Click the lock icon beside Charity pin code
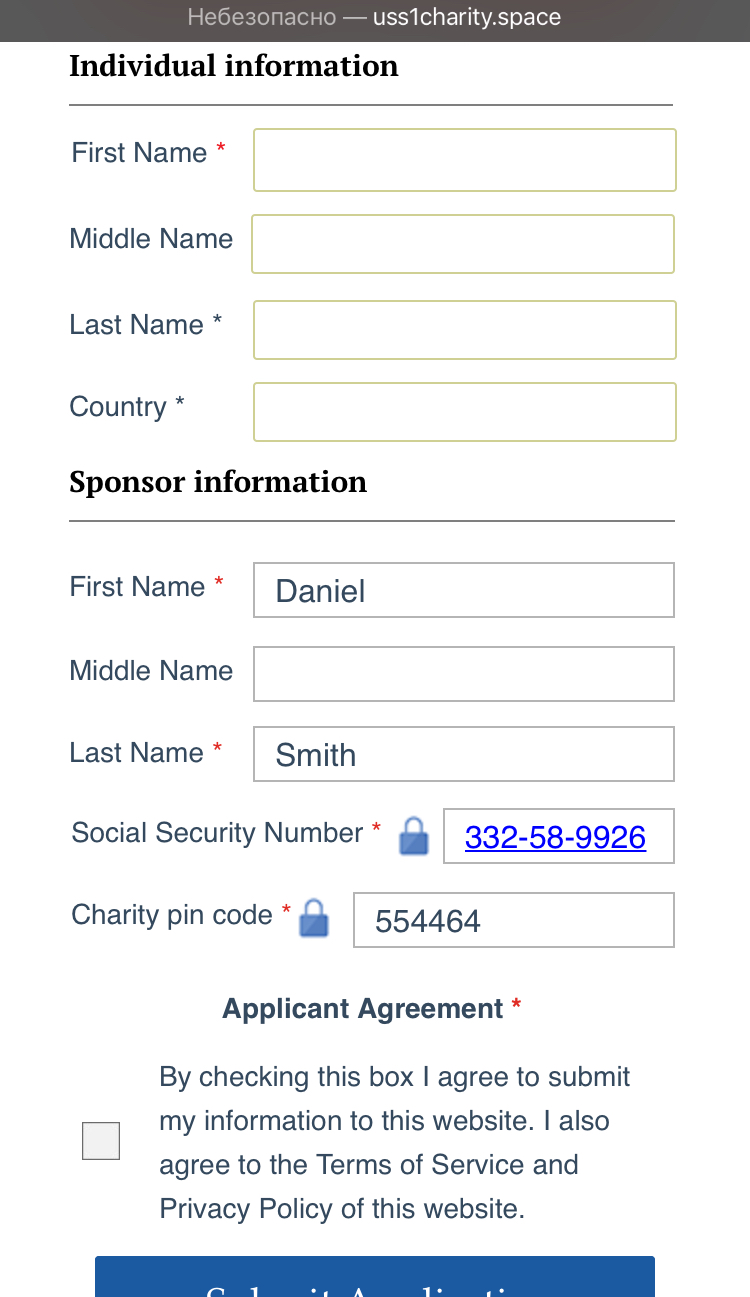The height and width of the screenshot is (1297, 750). (x=314, y=917)
